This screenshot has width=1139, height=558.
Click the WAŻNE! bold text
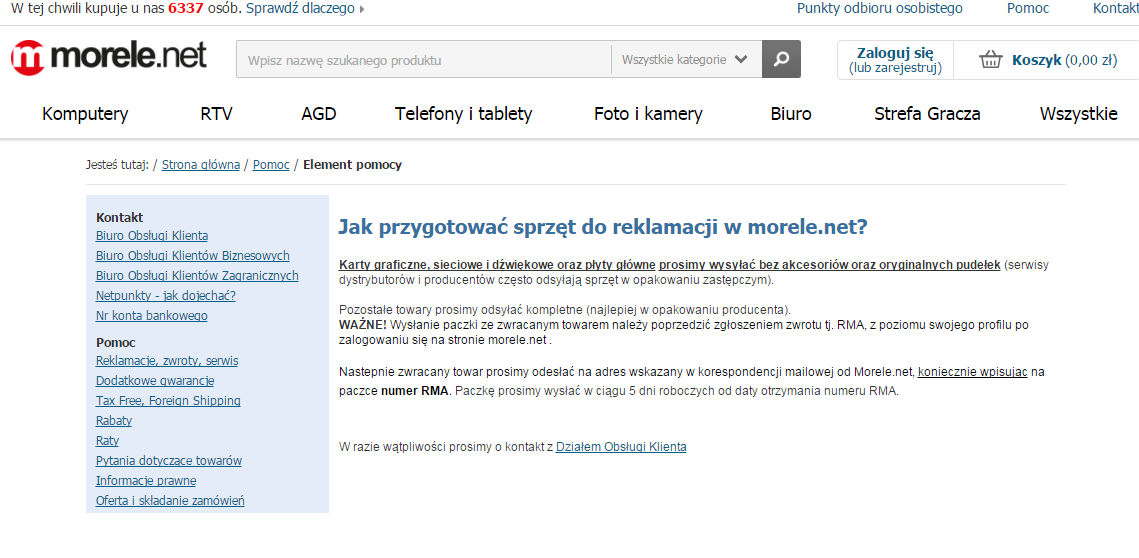tap(362, 326)
